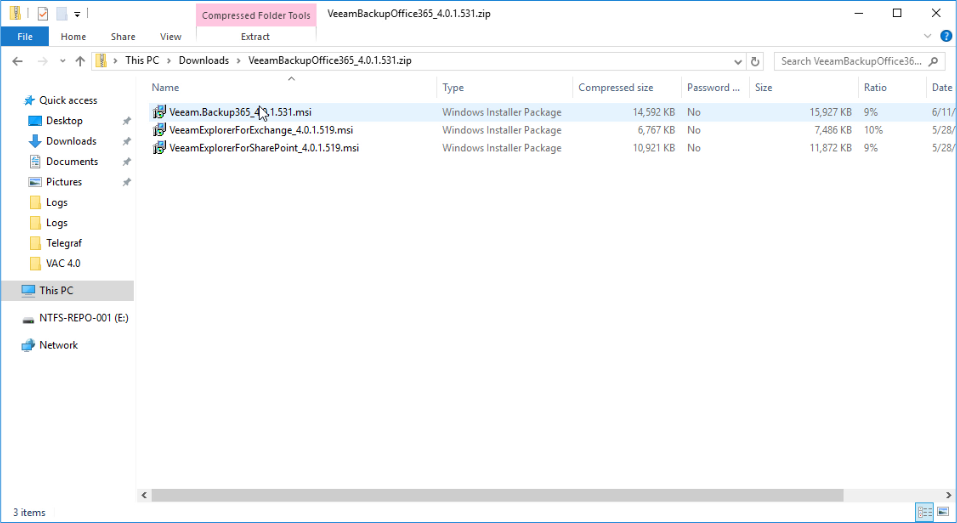The width and height of the screenshot is (957, 523).
Task: Click the 14,592 KB compressed size cell
Action: point(654,112)
